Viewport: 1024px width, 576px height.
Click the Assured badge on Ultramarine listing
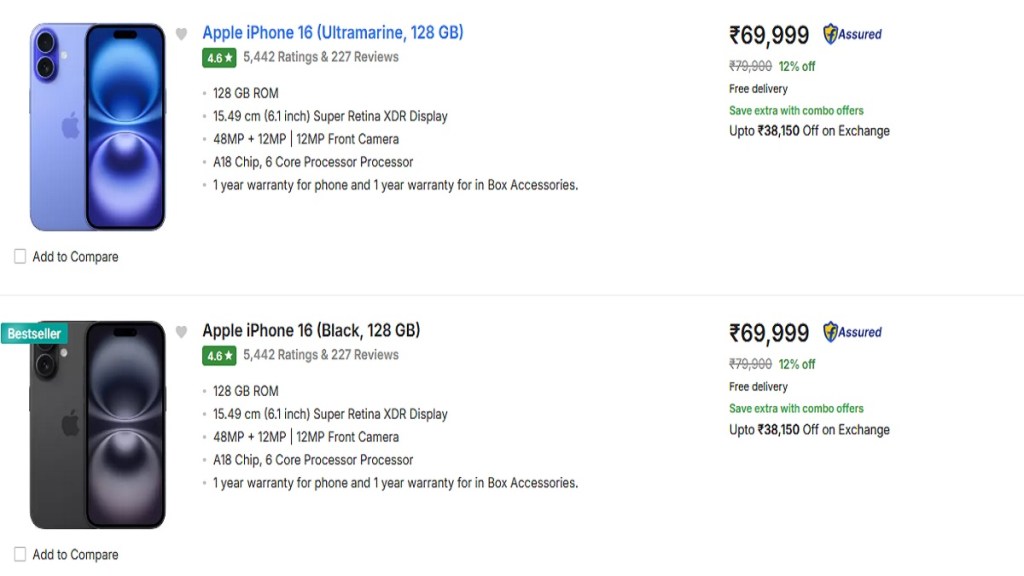tap(852, 34)
